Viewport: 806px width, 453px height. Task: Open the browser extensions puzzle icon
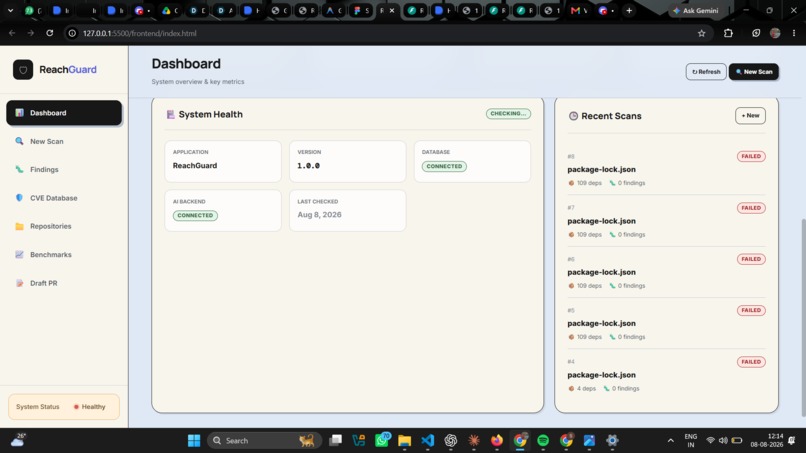coord(728,33)
